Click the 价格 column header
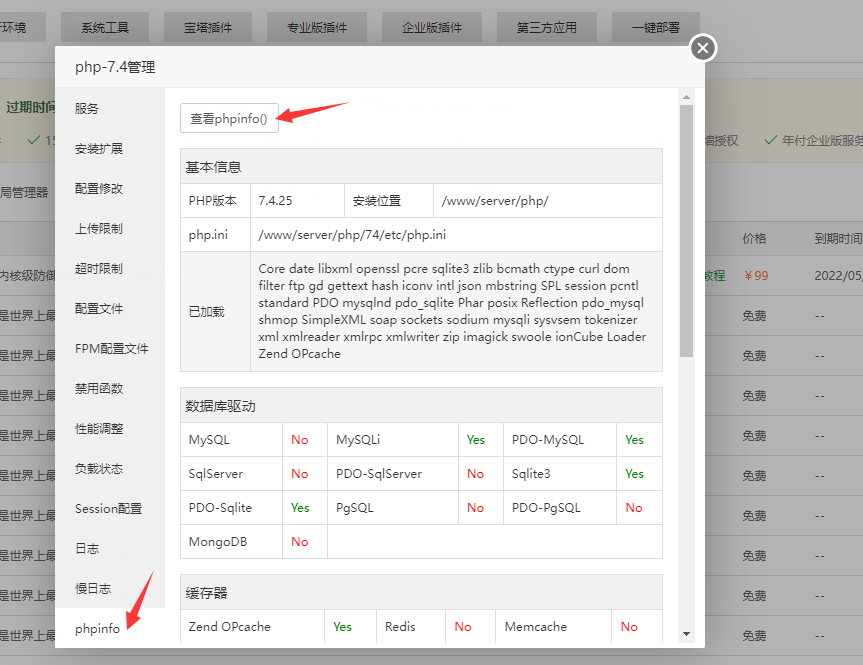 (x=754, y=238)
